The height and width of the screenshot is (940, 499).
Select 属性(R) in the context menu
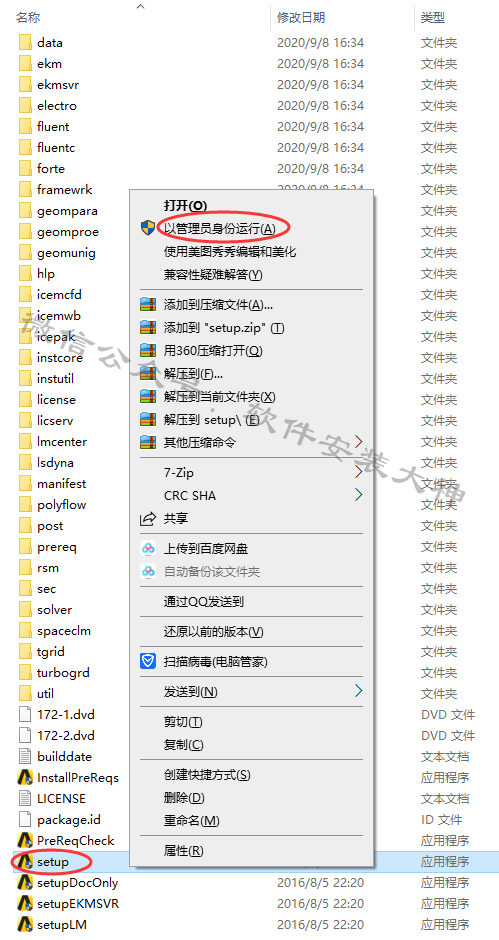click(184, 851)
